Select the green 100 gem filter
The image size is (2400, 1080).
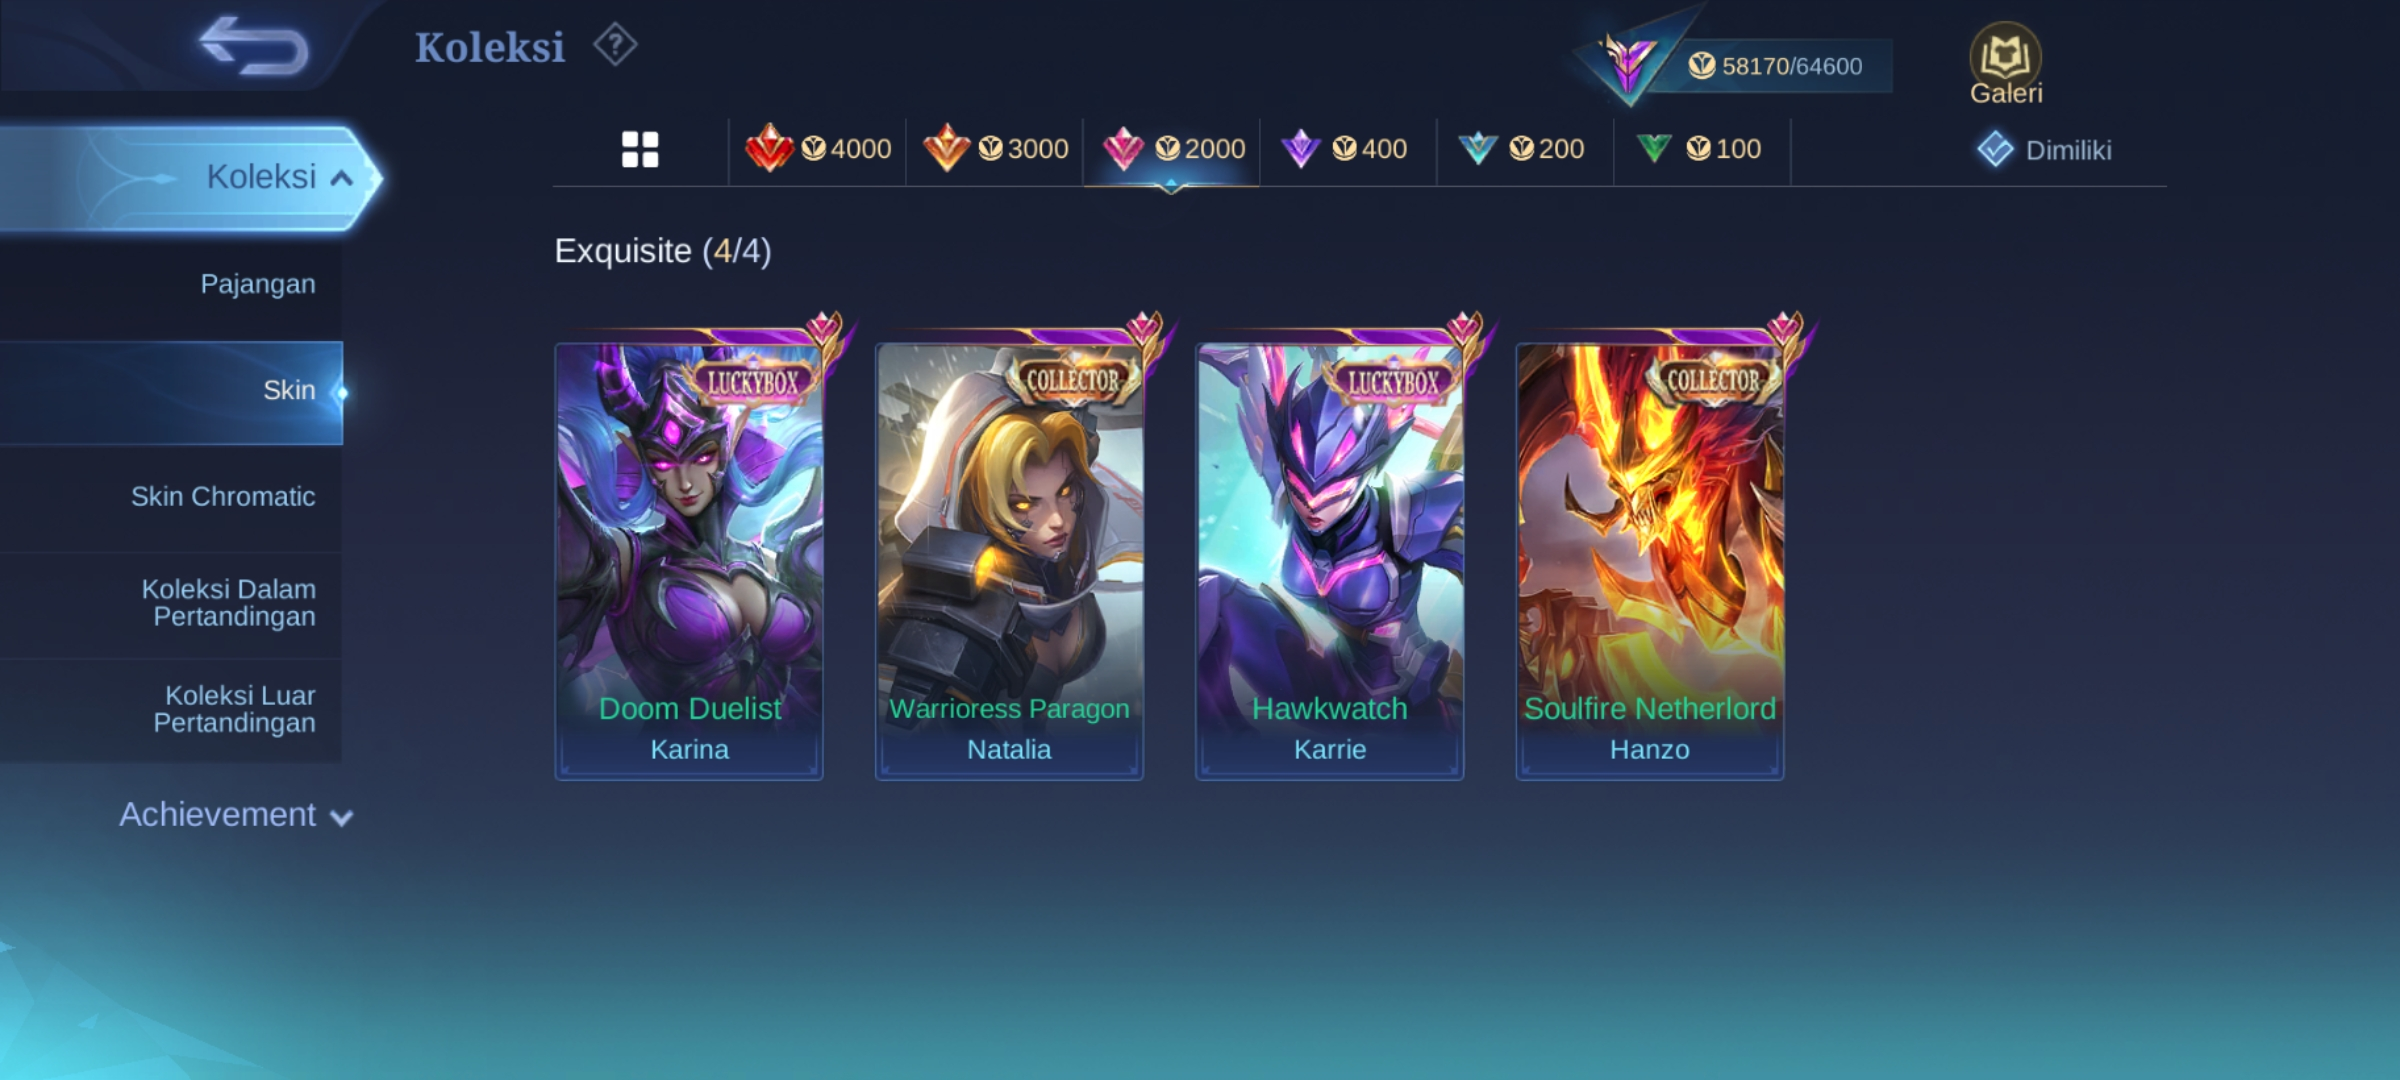pos(1698,149)
